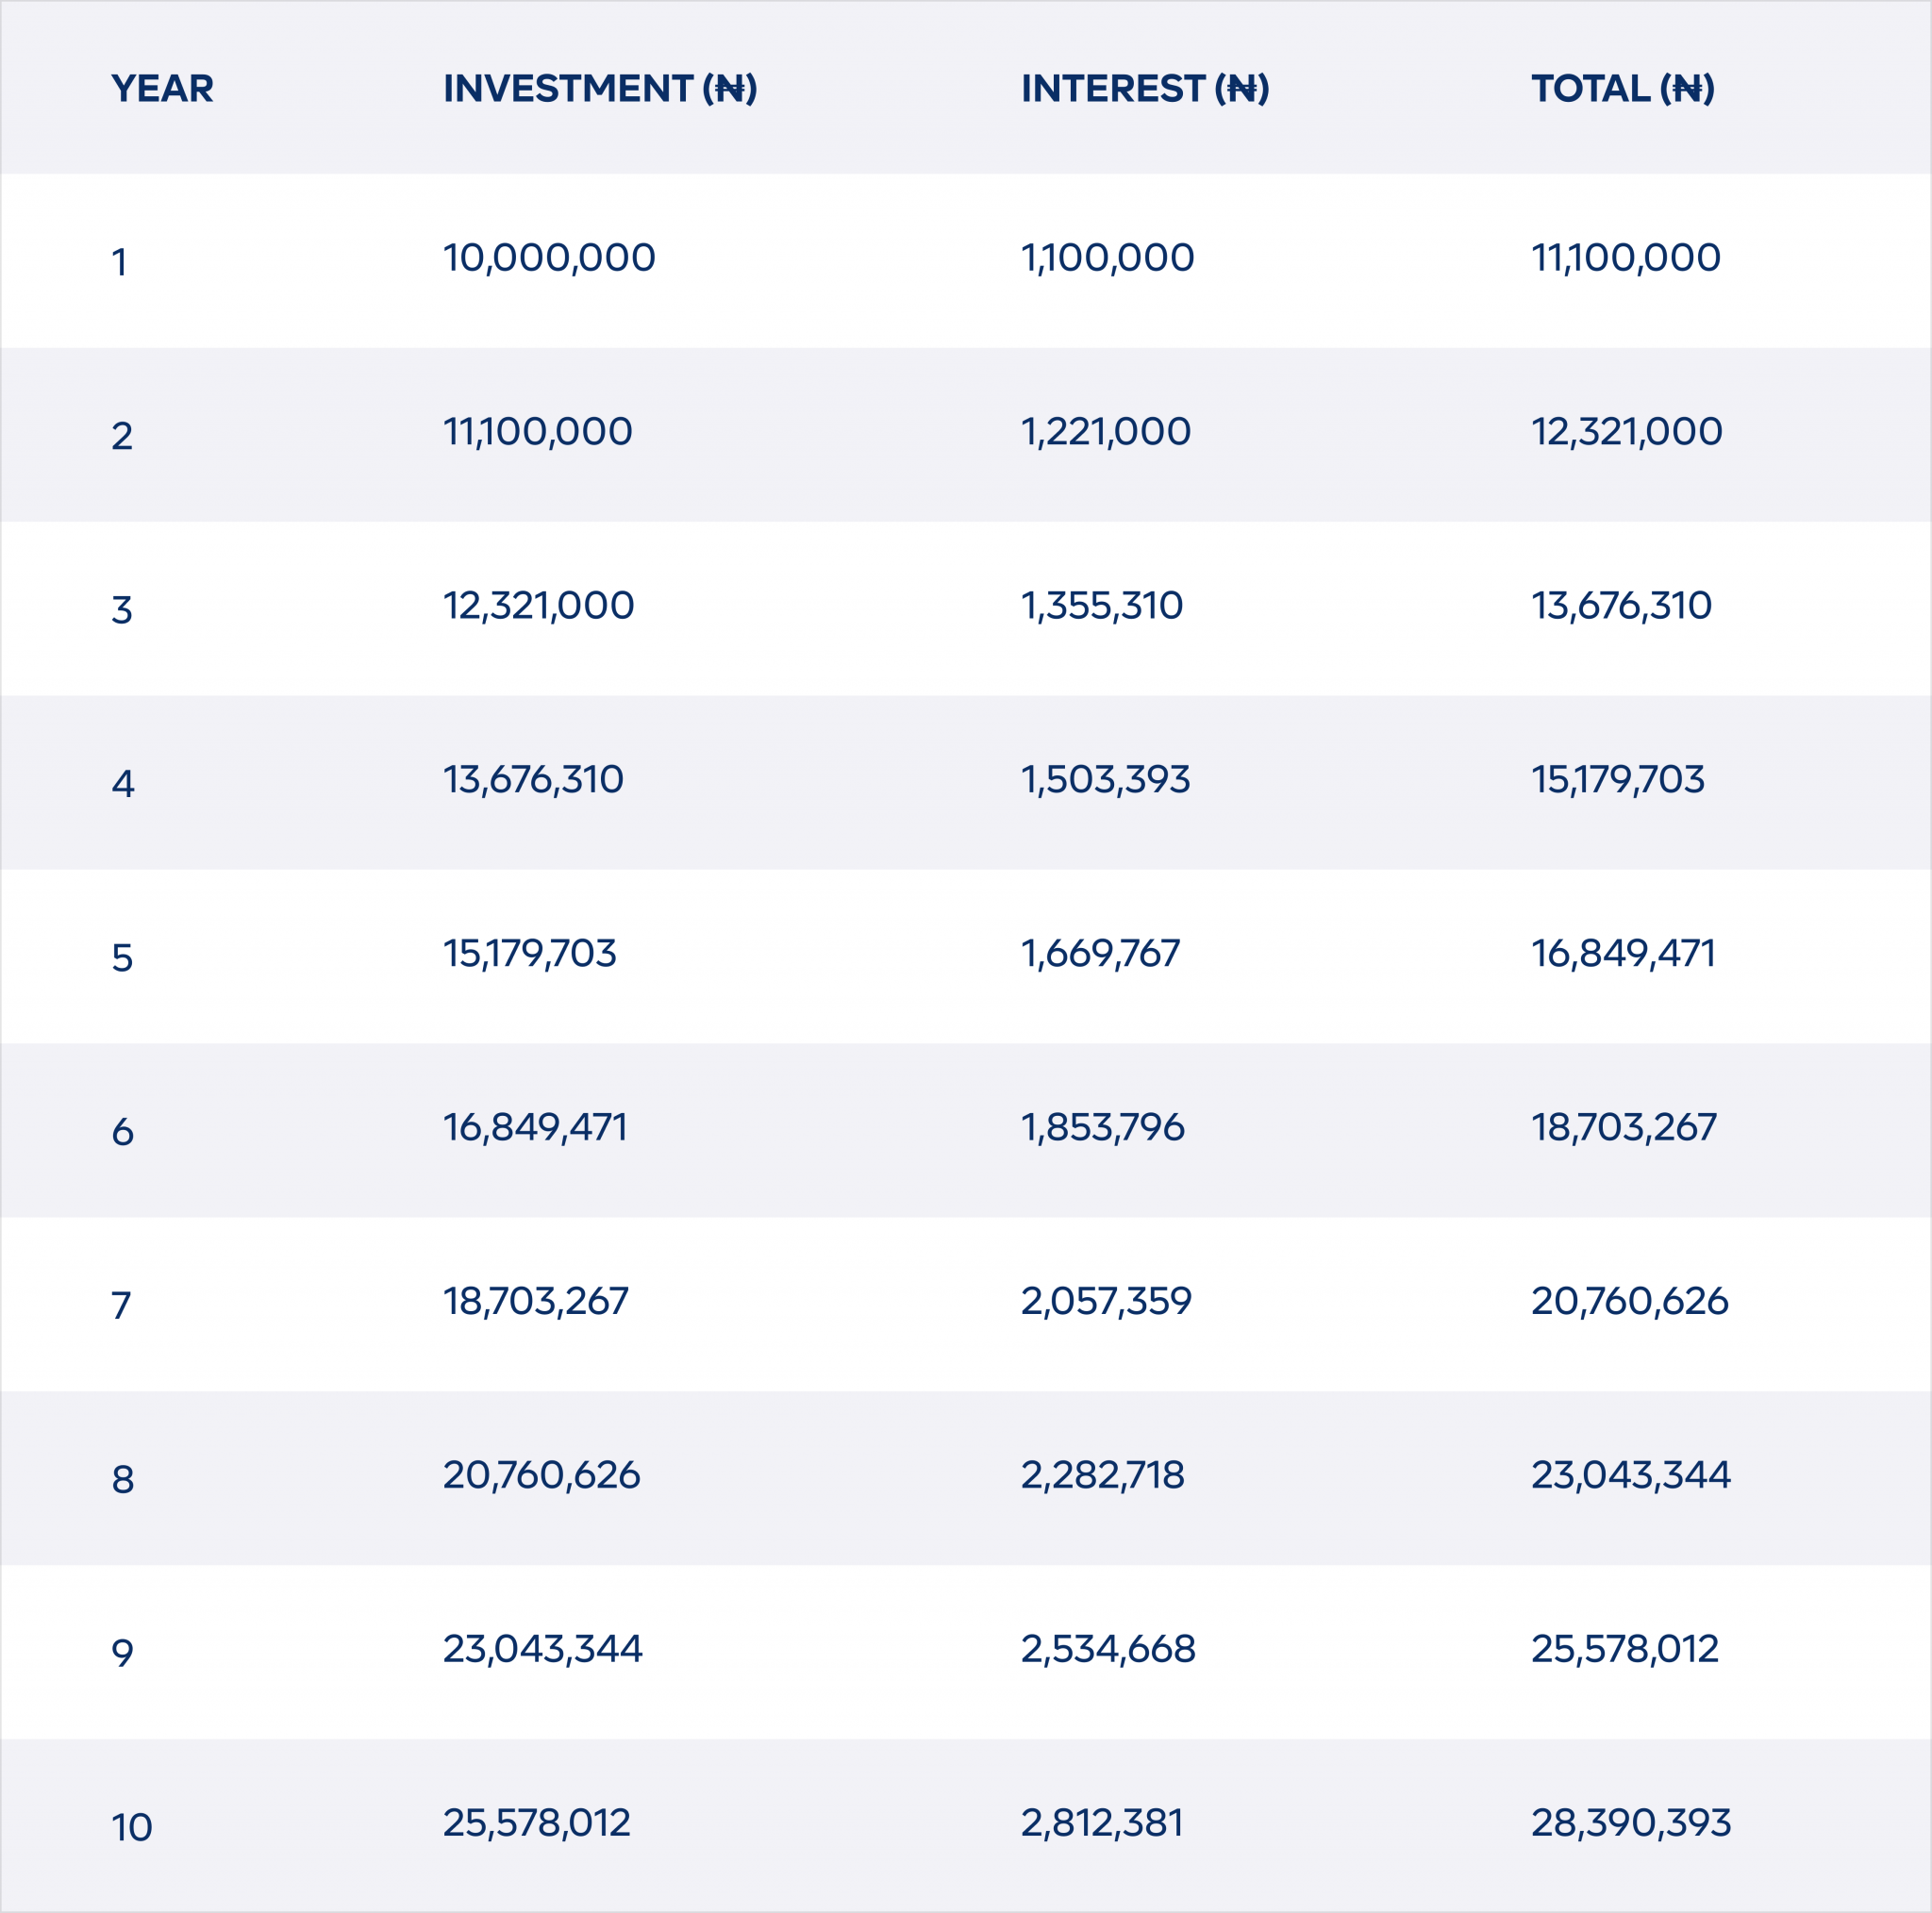Click year 2 total of 12,321,000

click(1627, 432)
